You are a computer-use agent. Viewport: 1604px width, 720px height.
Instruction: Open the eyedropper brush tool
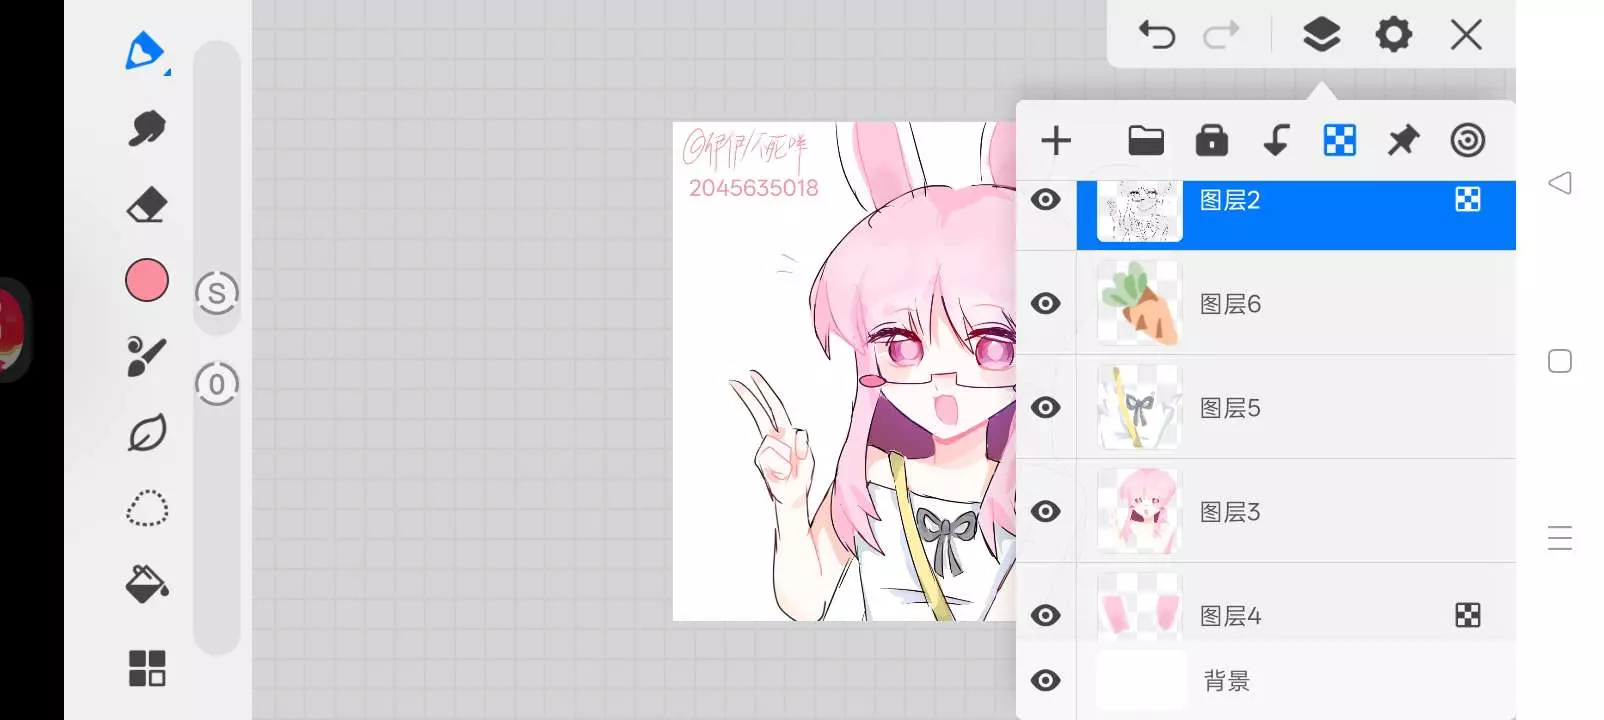147,357
